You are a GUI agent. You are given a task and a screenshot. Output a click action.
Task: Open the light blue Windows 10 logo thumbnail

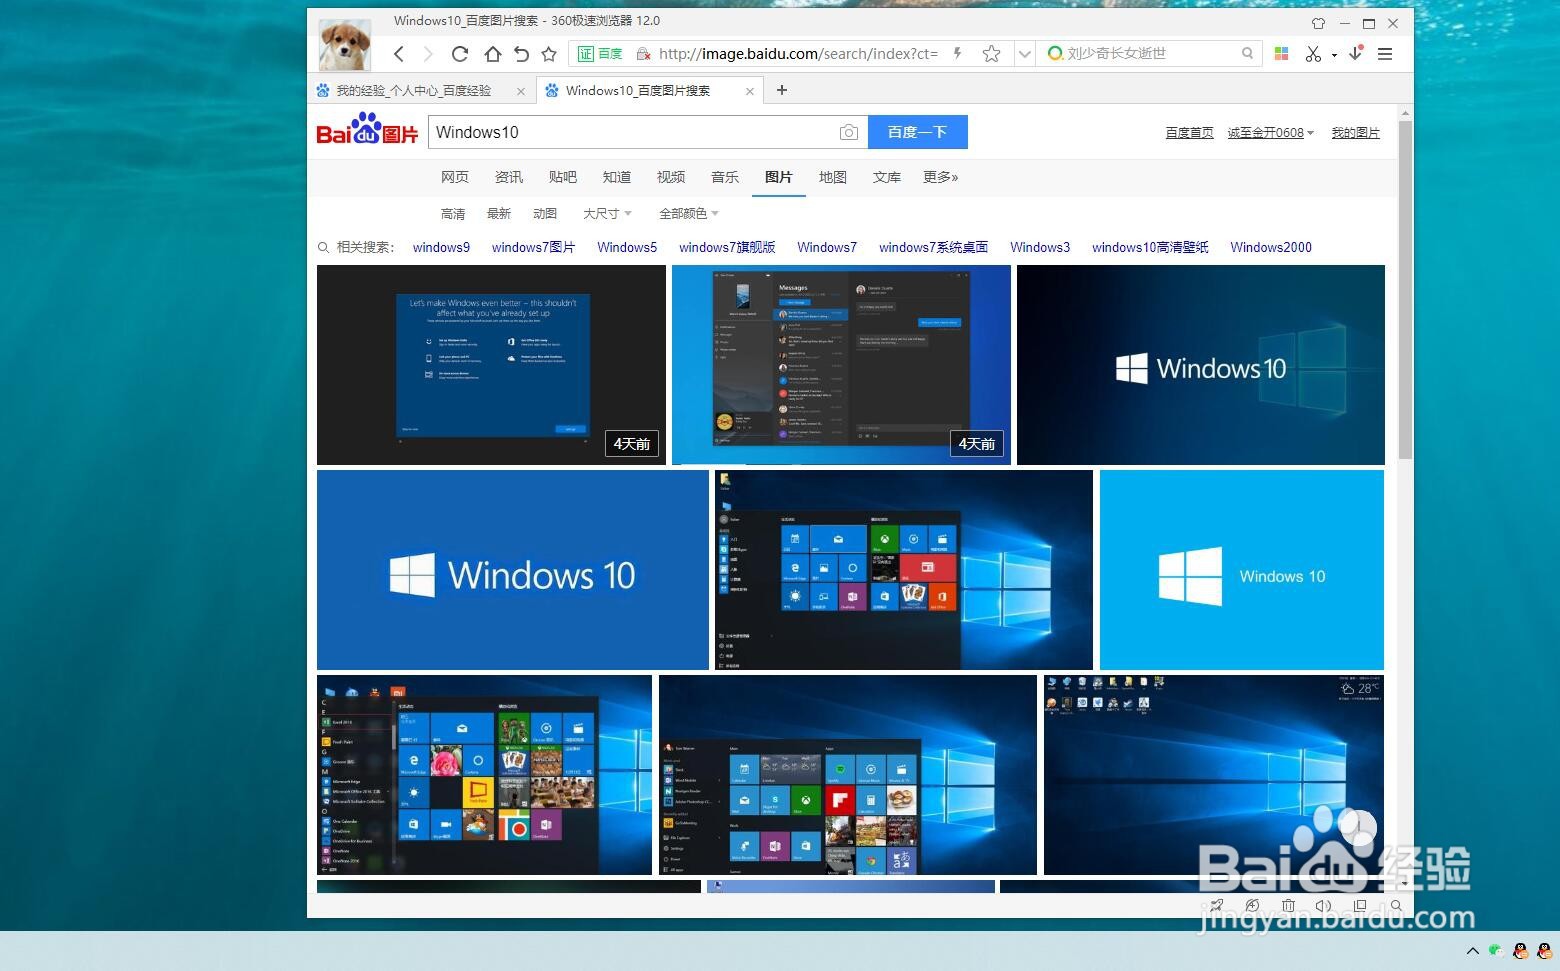1242,570
